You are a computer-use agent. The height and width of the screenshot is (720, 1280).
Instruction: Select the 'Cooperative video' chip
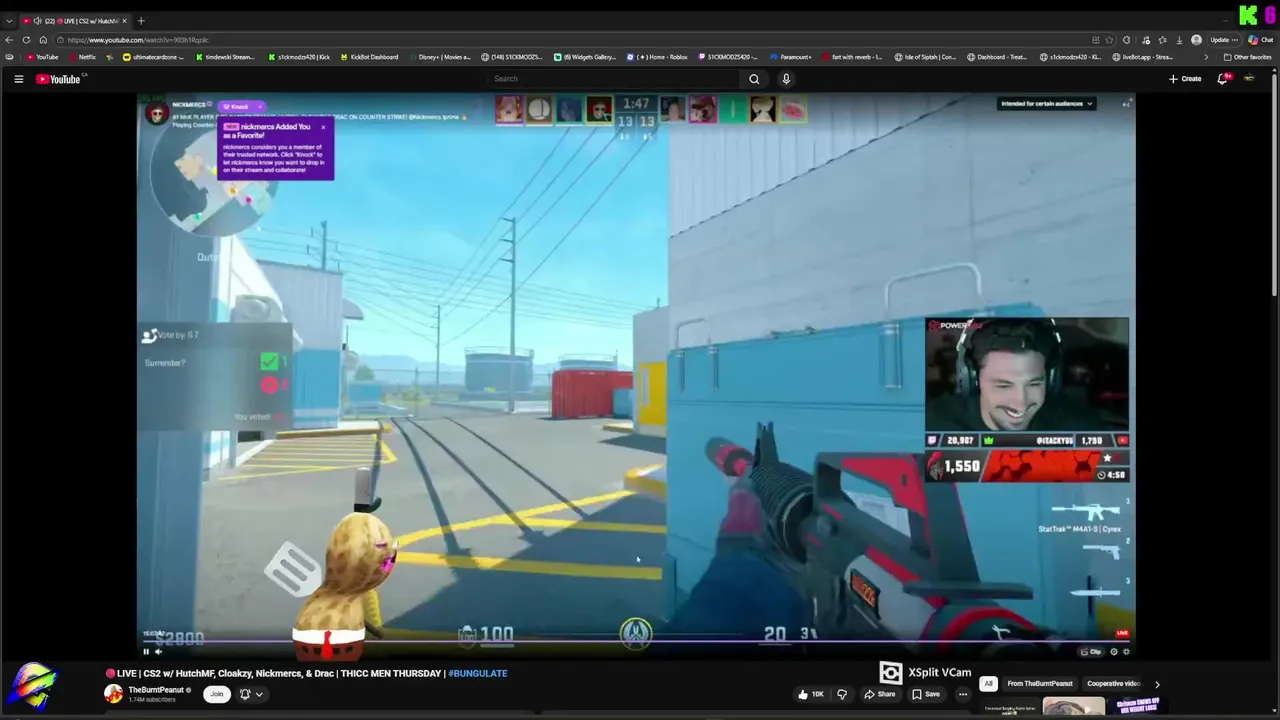[1112, 684]
